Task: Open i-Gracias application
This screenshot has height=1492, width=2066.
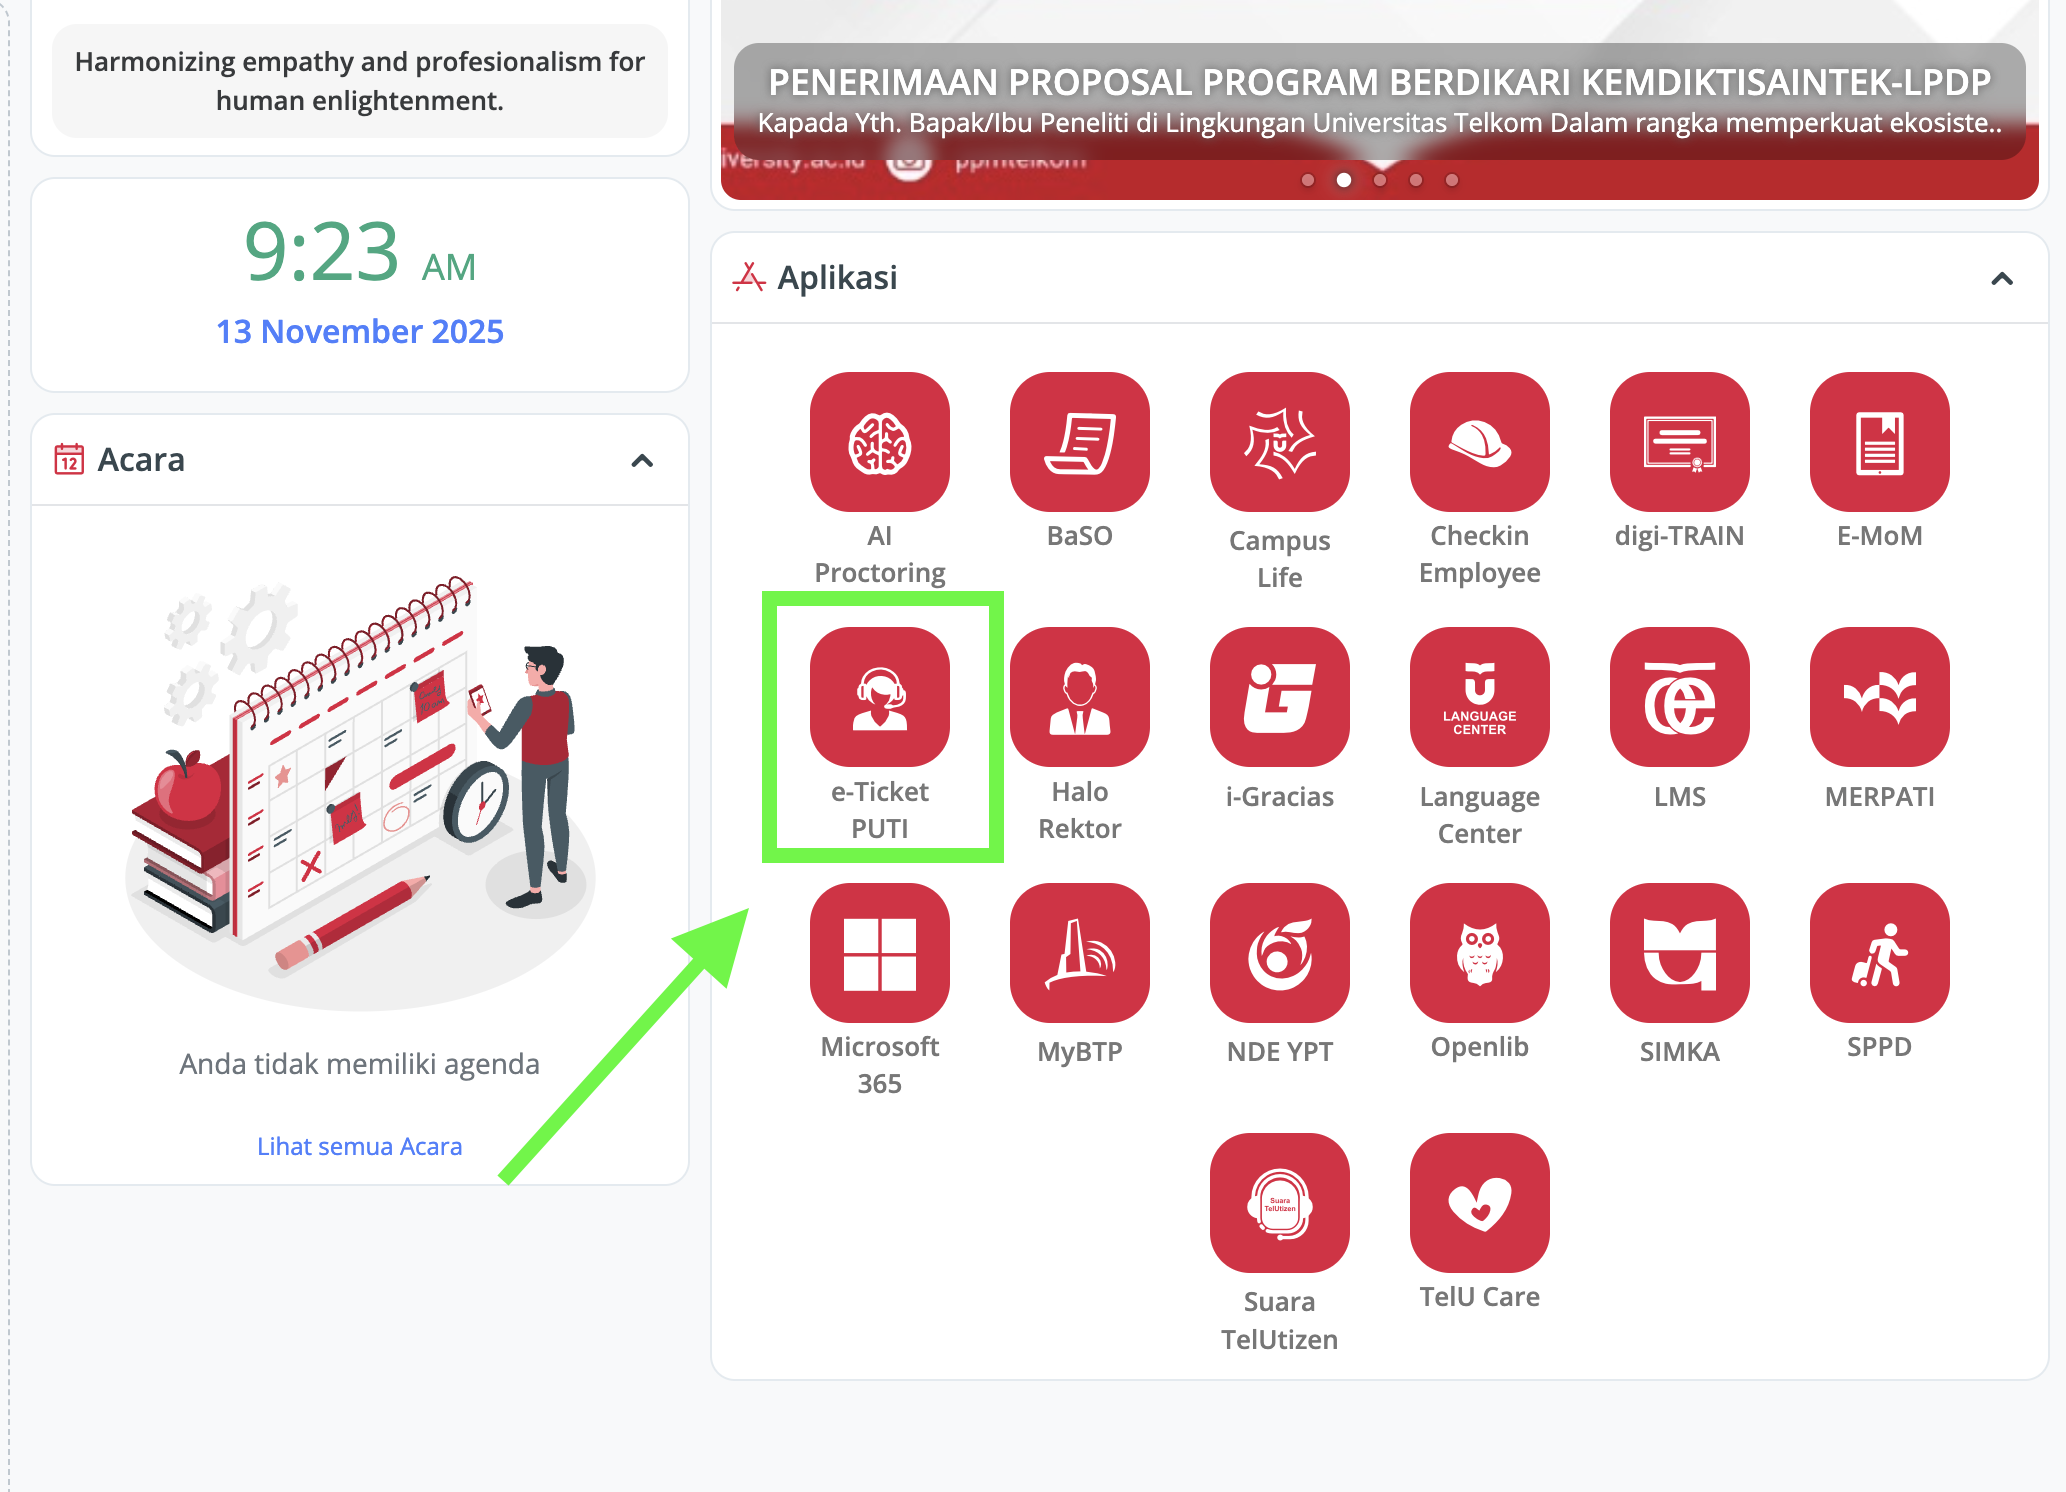Action: (x=1279, y=698)
